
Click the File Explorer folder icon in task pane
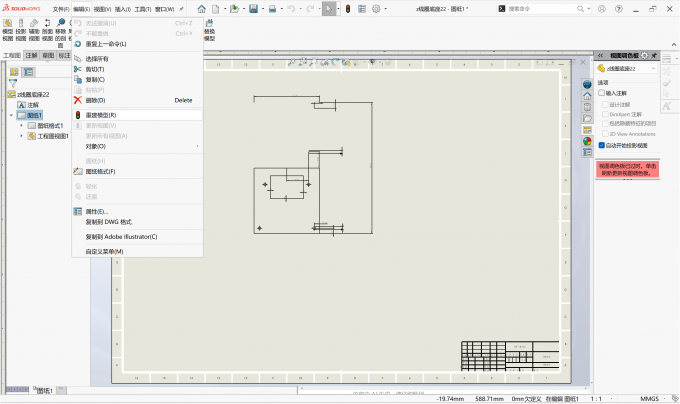[x=587, y=118]
